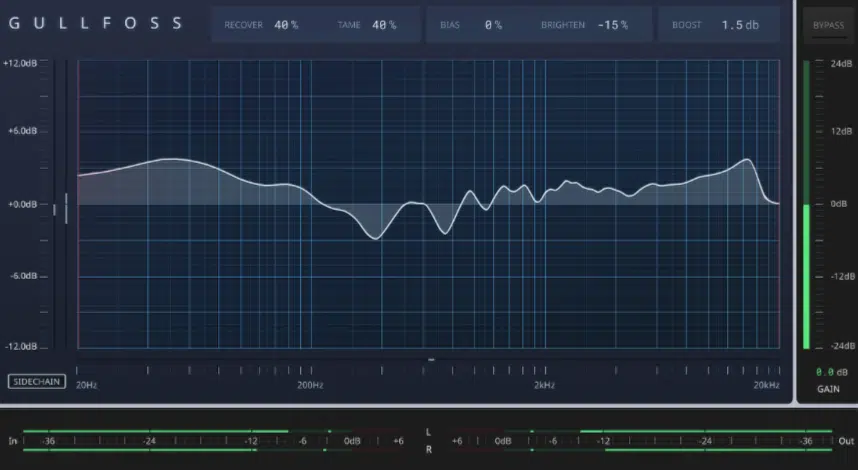Click the +12.0dB scale label
The width and height of the screenshot is (858, 470).
tap(20, 63)
